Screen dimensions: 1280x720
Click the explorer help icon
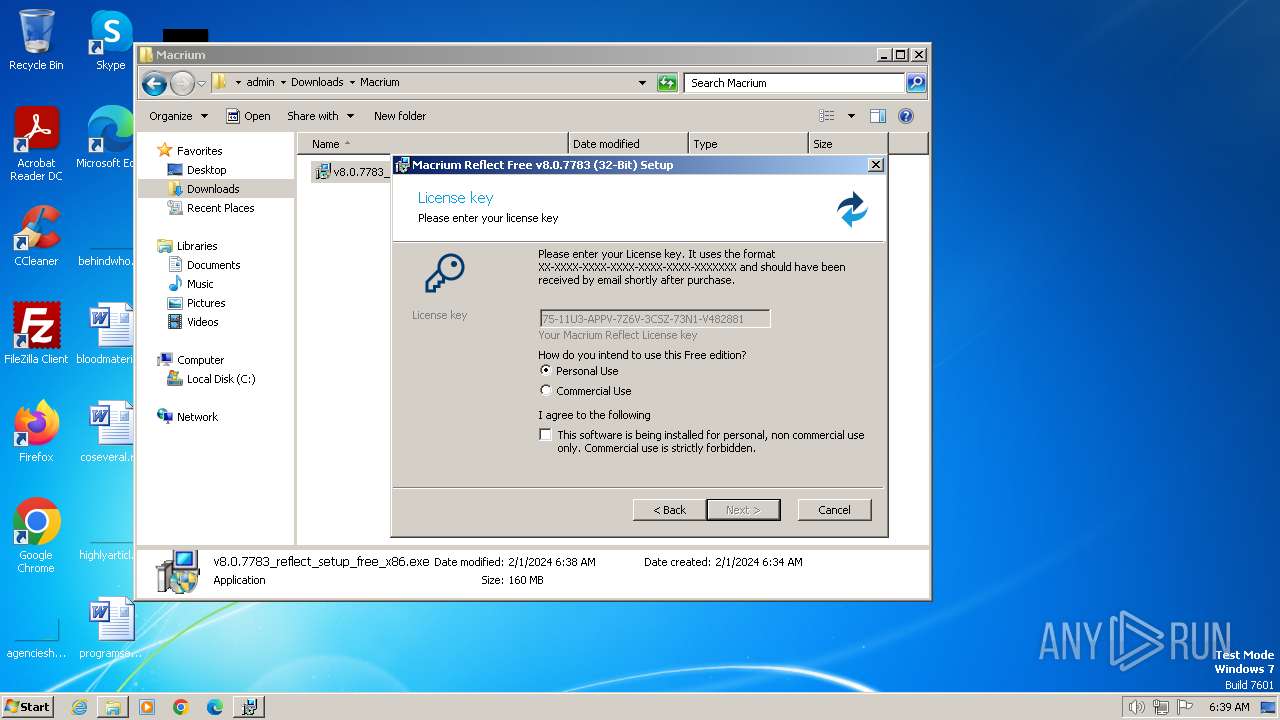coord(906,116)
